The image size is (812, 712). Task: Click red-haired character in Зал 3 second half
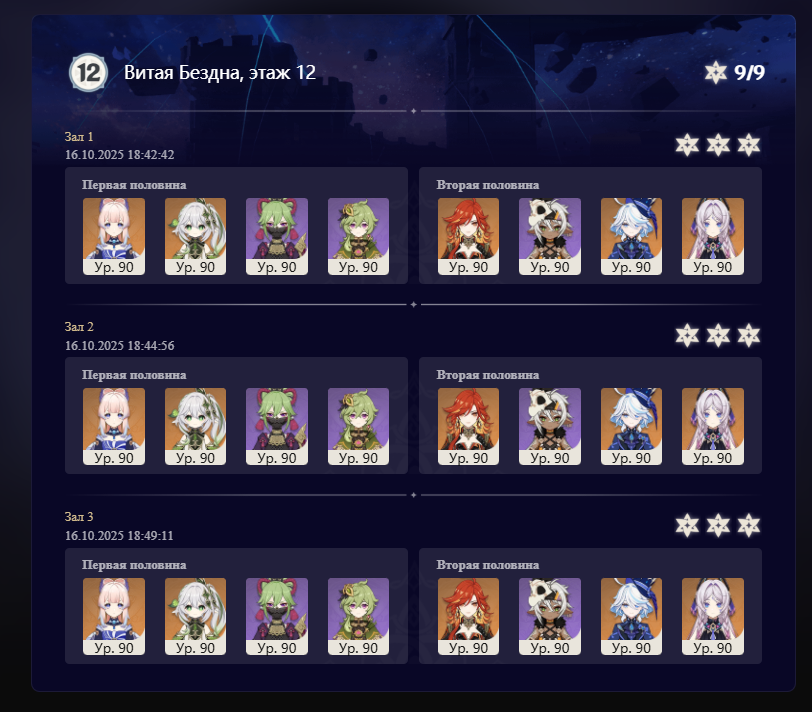tap(468, 616)
